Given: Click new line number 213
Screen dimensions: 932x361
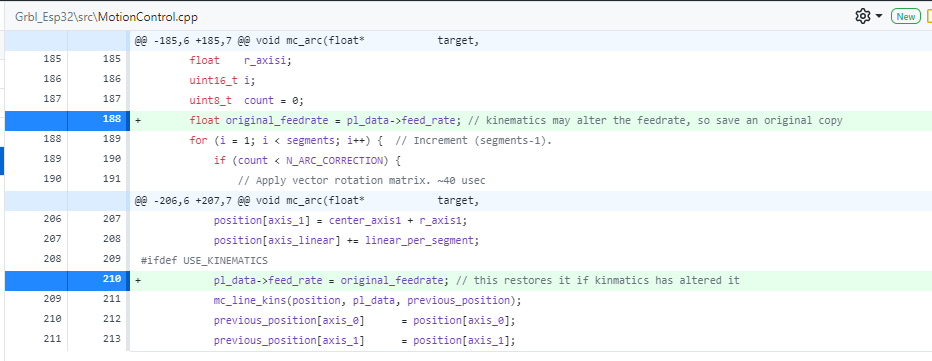Looking at the screenshot, I should 112,340.
